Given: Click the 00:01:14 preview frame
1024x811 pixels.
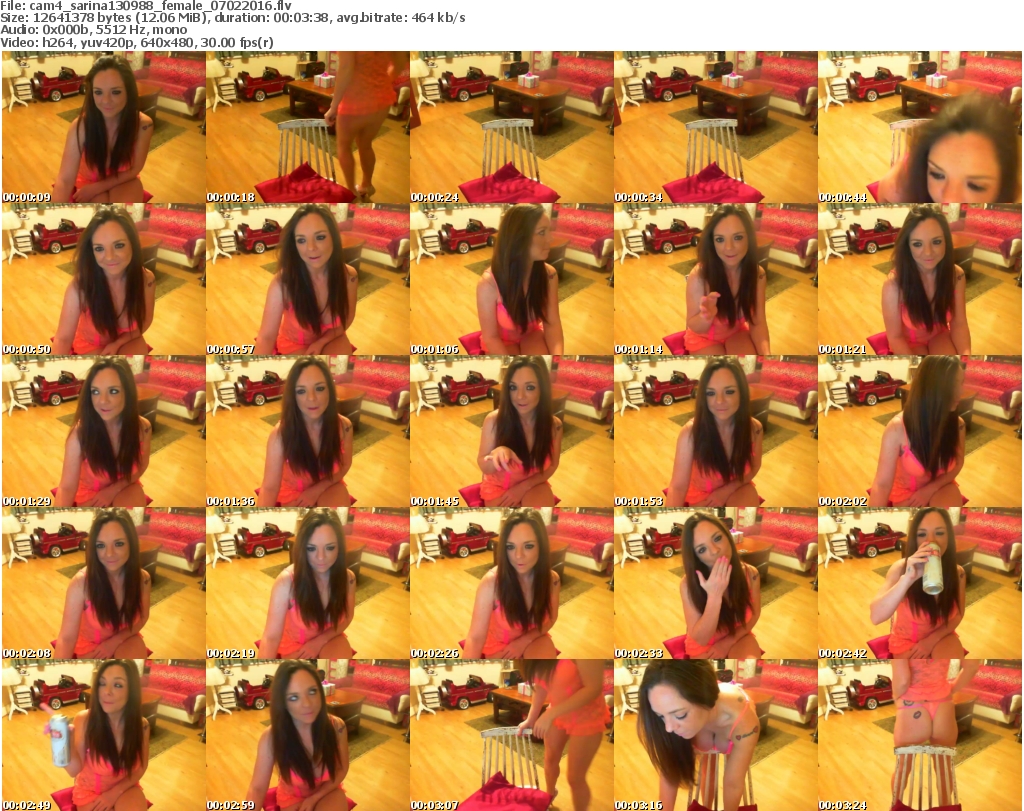Looking at the screenshot, I should 716,279.
